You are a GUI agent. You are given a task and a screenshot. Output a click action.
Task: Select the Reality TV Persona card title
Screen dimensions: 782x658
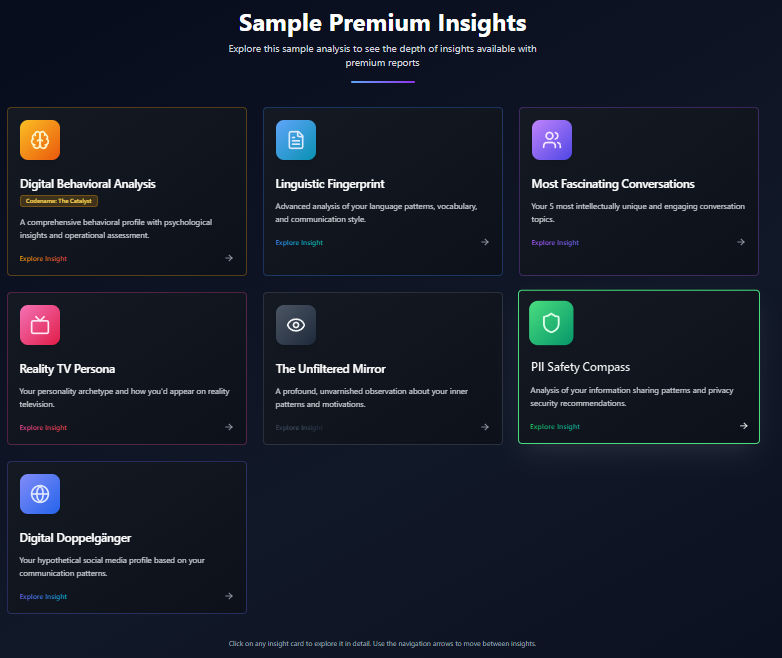coord(67,369)
